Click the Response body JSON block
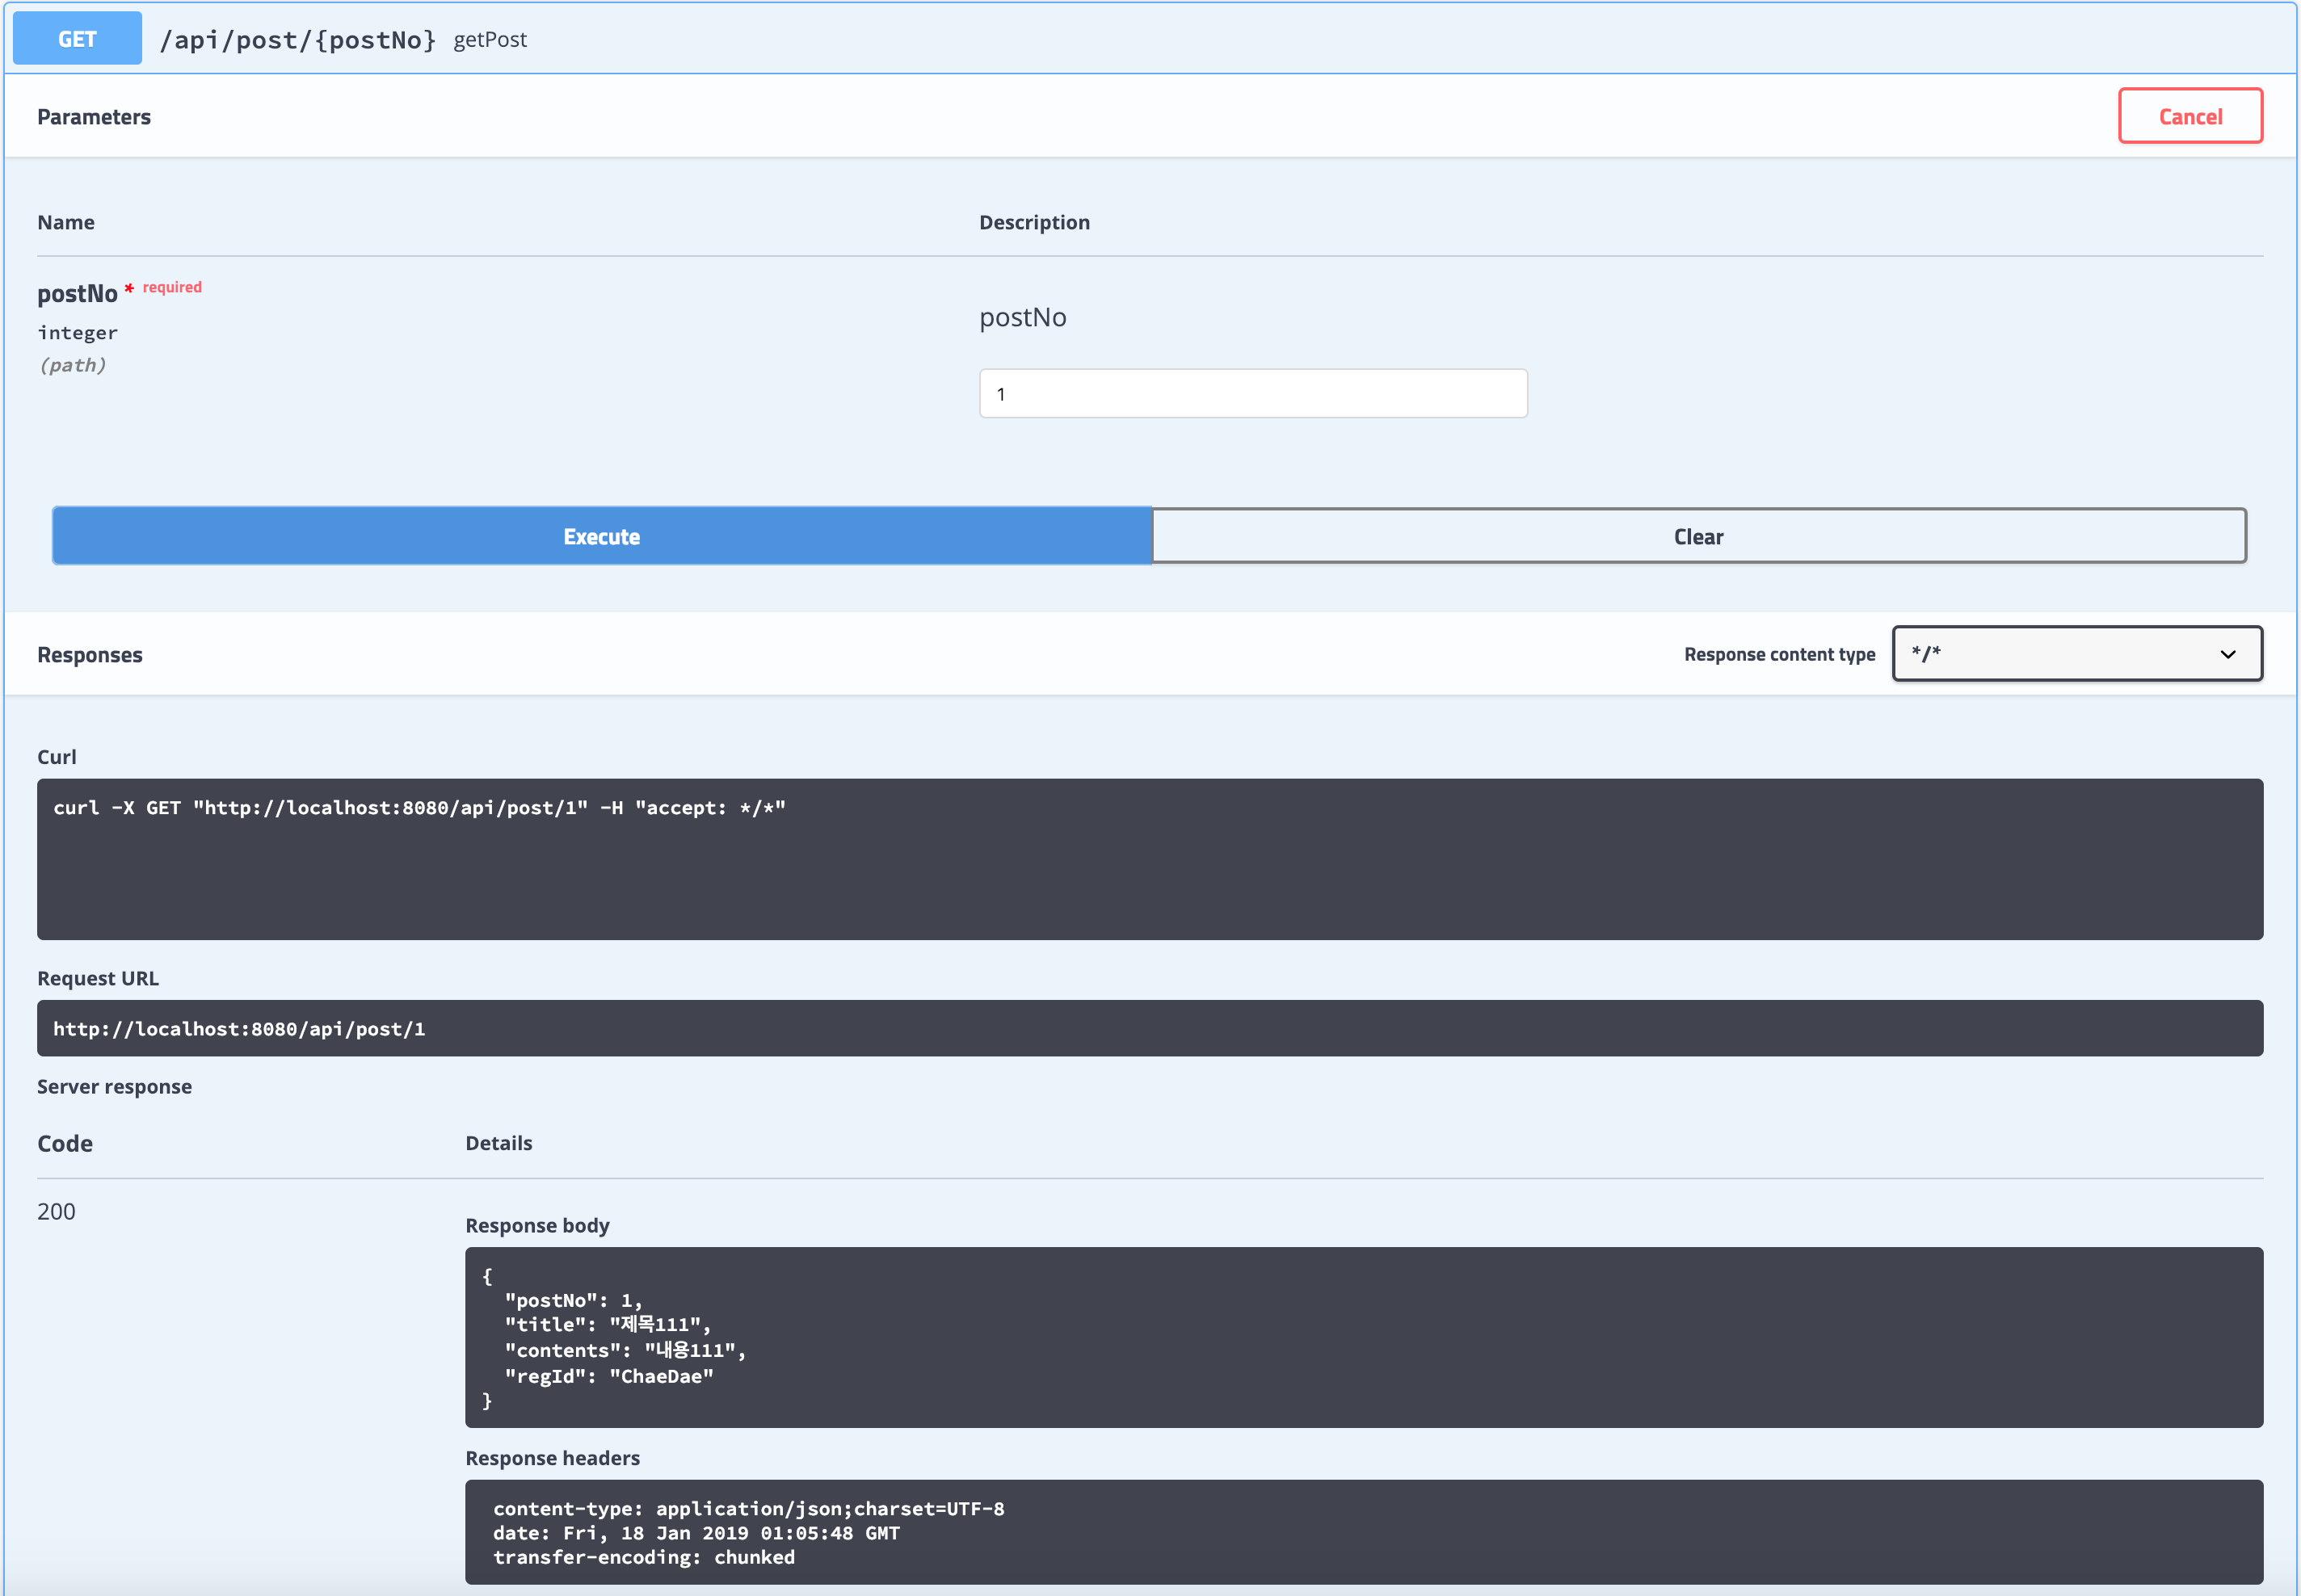The image size is (2301, 1596). 1363,1336
